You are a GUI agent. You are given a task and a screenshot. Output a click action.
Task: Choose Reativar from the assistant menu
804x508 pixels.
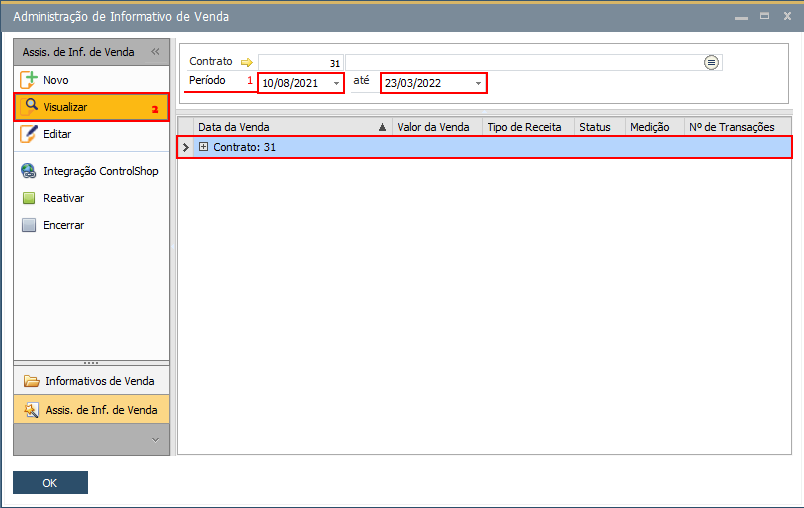point(64,198)
